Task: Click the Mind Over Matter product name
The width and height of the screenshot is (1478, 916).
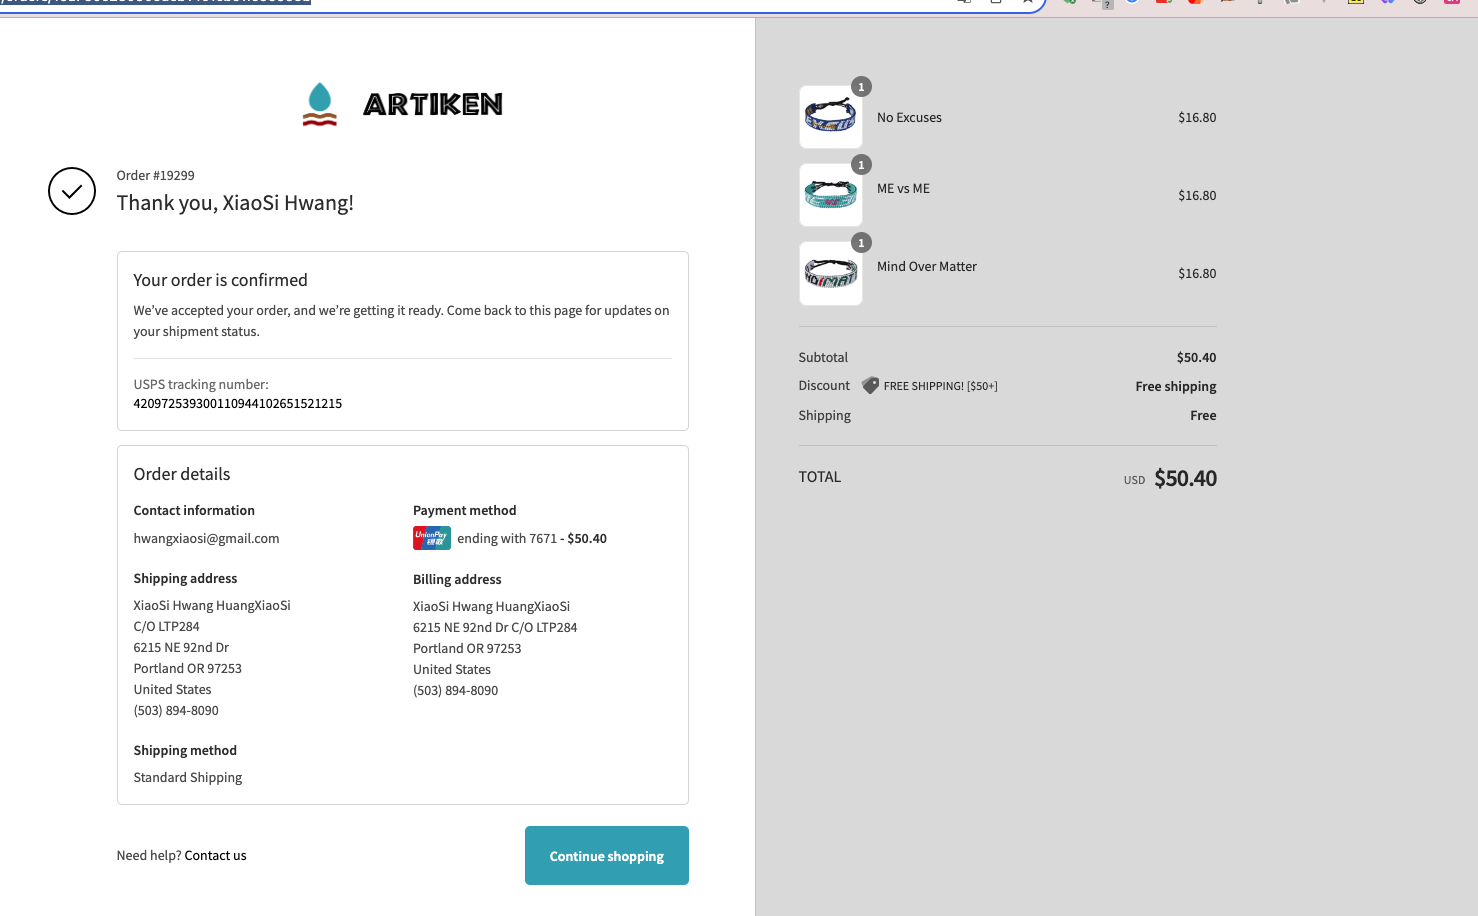Action: 926,266
